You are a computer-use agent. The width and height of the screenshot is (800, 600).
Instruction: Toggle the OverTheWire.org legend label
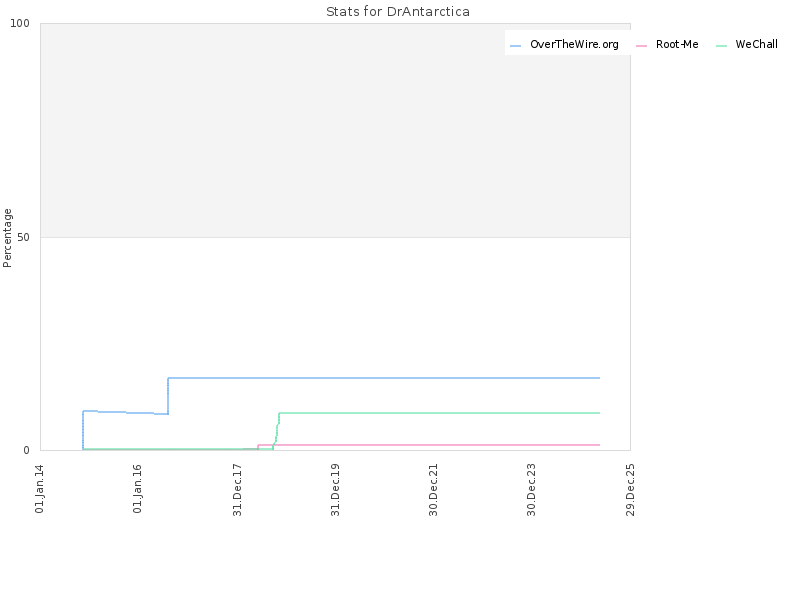pos(574,44)
